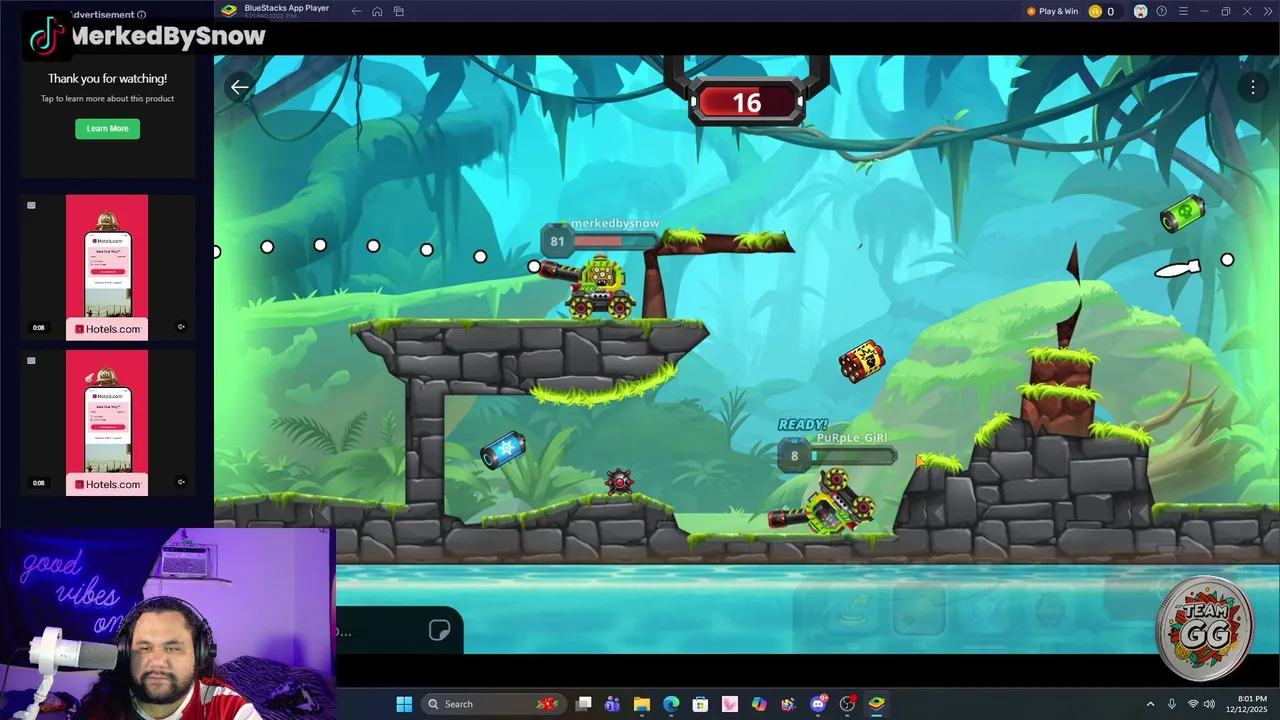This screenshot has height=720, width=1280.
Task: Go to BlueStacks home screen
Action: 377,11
